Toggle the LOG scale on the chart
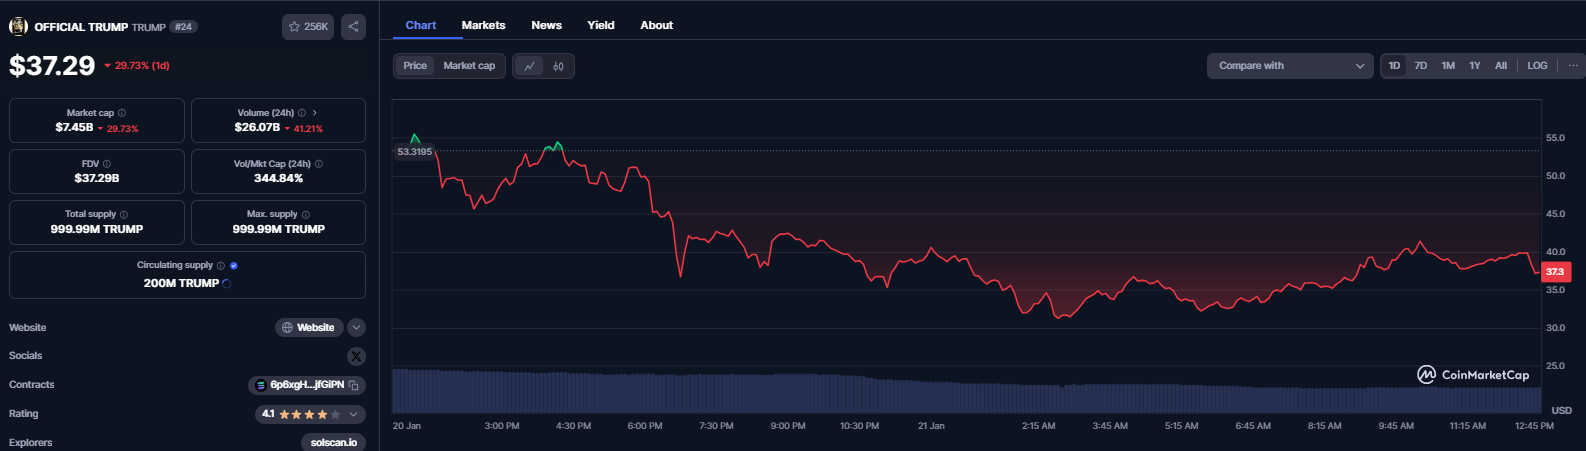Viewport: 1586px width, 451px height. pos(1537,66)
